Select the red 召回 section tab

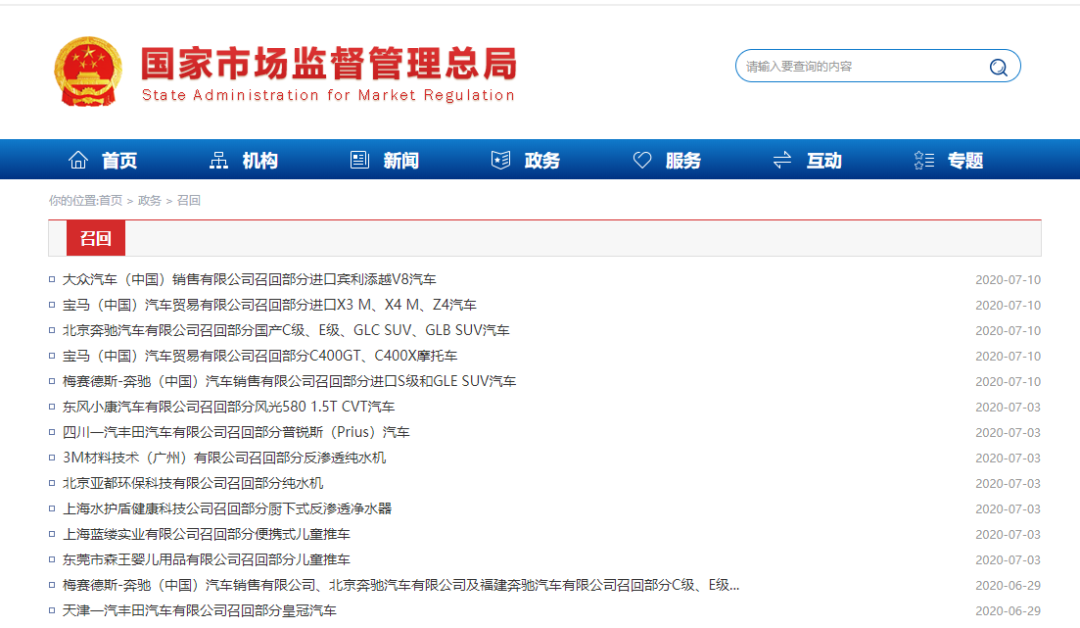pyautogui.click(x=96, y=238)
